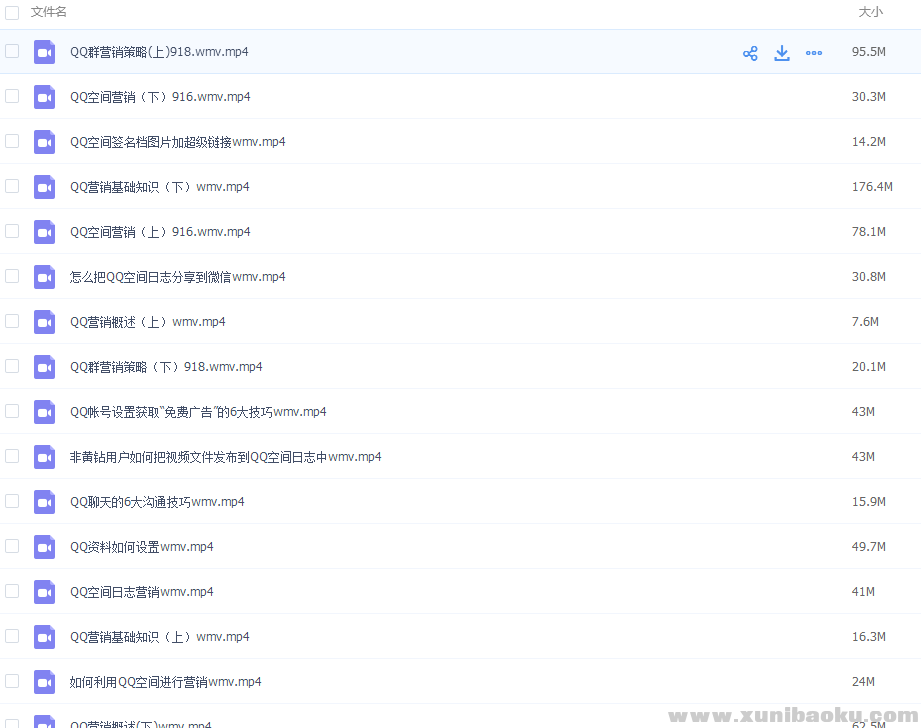
Task: Click the video icon beside QQ空间营销（下）916
Action: (44, 96)
